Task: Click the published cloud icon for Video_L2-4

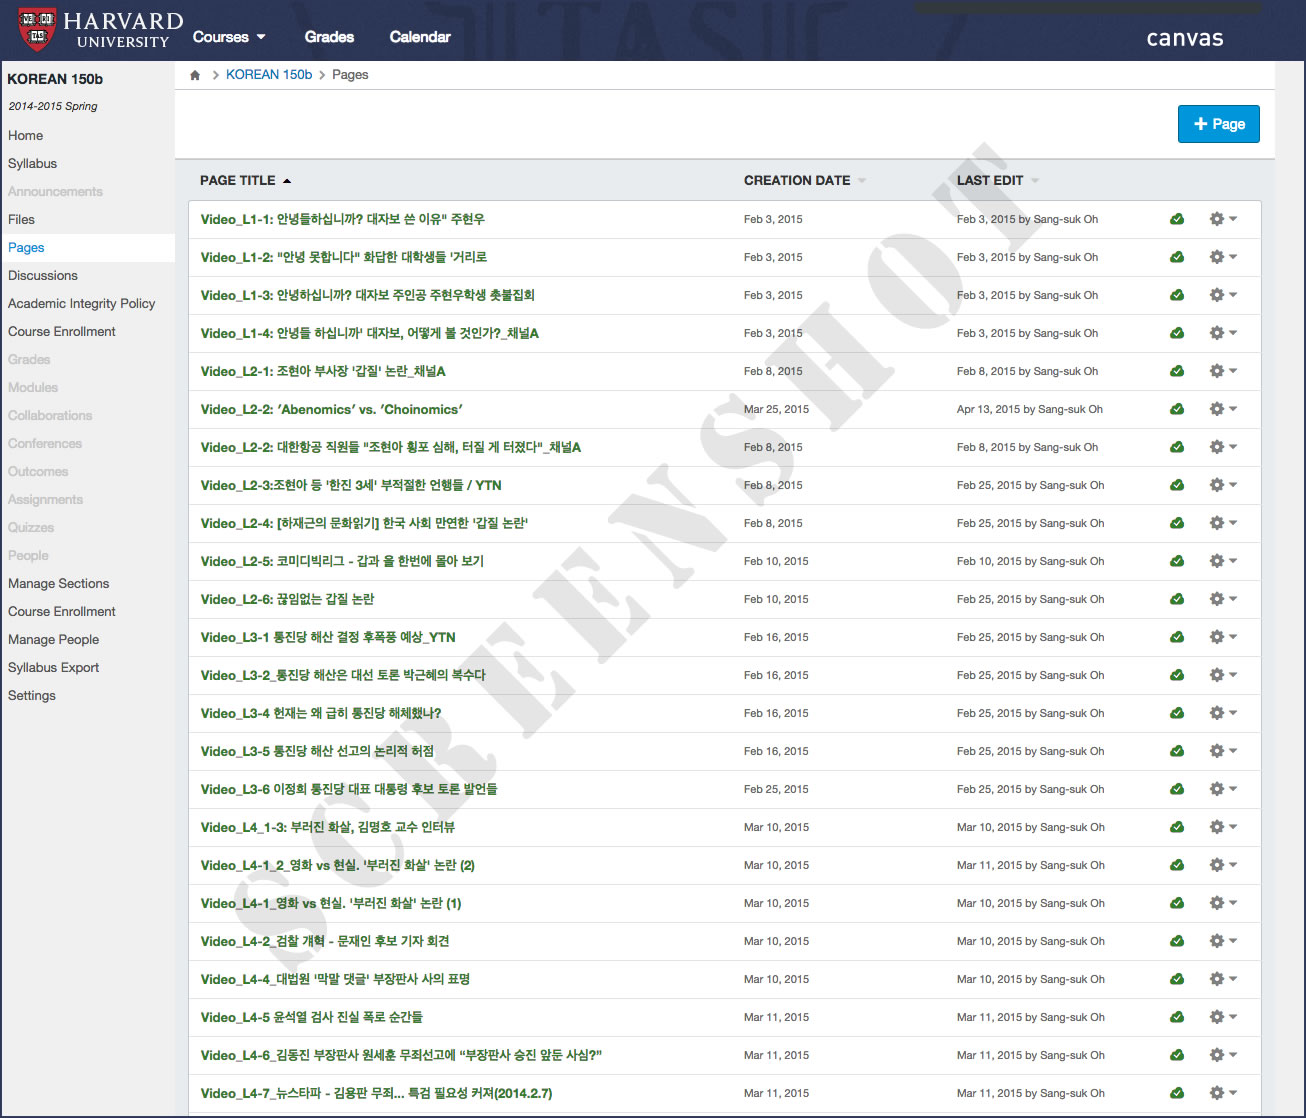Action: coord(1177,523)
